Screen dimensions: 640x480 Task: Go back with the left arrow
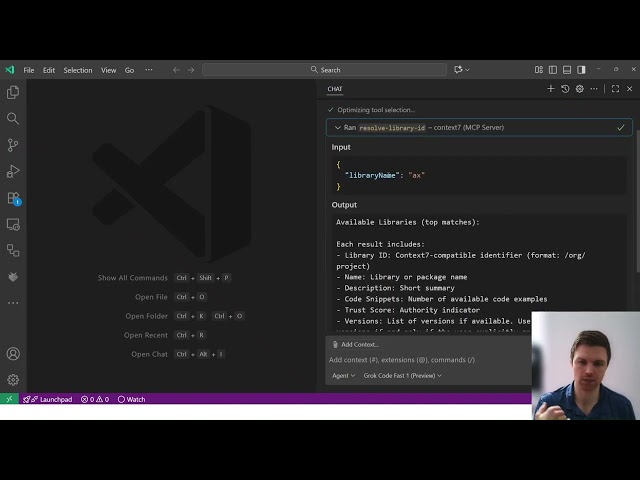(x=176, y=70)
